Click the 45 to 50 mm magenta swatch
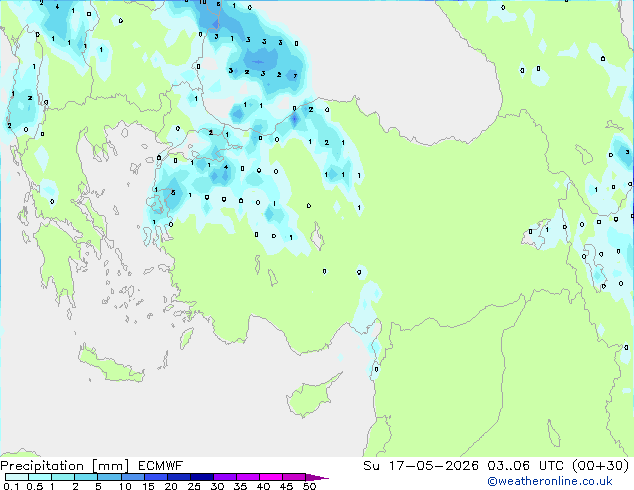 [x=294, y=477]
